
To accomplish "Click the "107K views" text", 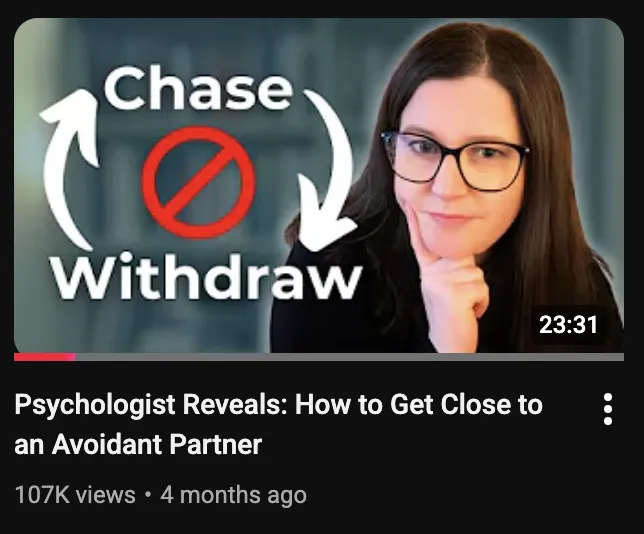I will tap(75, 495).
